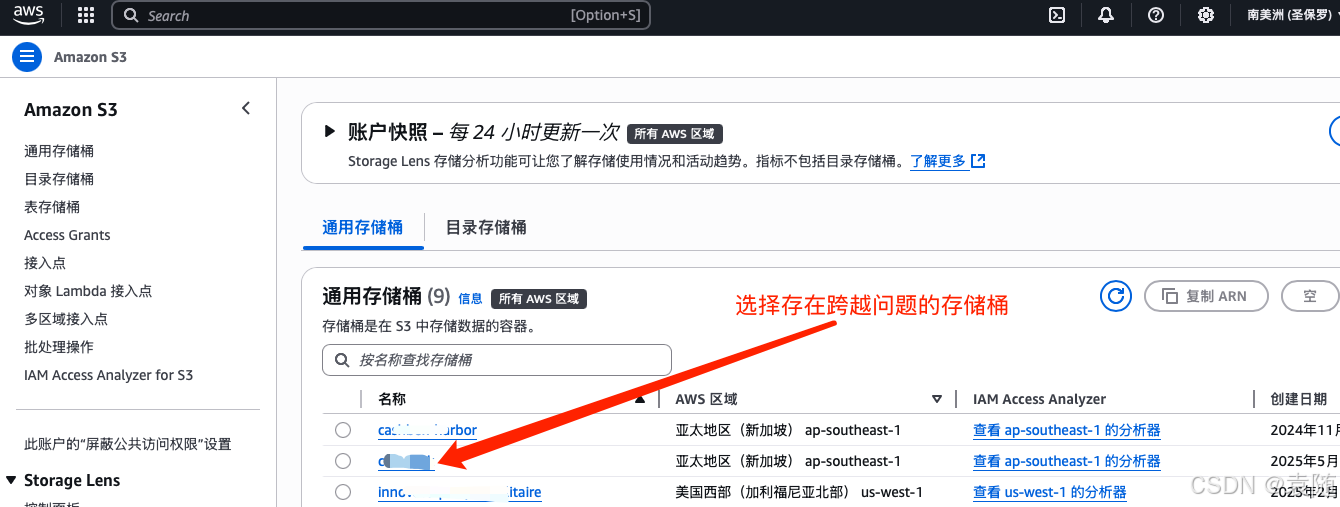This screenshot has width=1340, height=507.
Task: Open IAM Access Analyzer for S3
Action: click(108, 375)
